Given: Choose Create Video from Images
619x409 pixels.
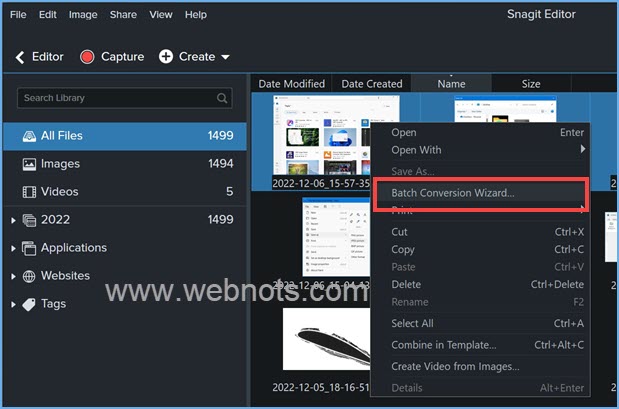Looking at the screenshot, I should [480, 367].
